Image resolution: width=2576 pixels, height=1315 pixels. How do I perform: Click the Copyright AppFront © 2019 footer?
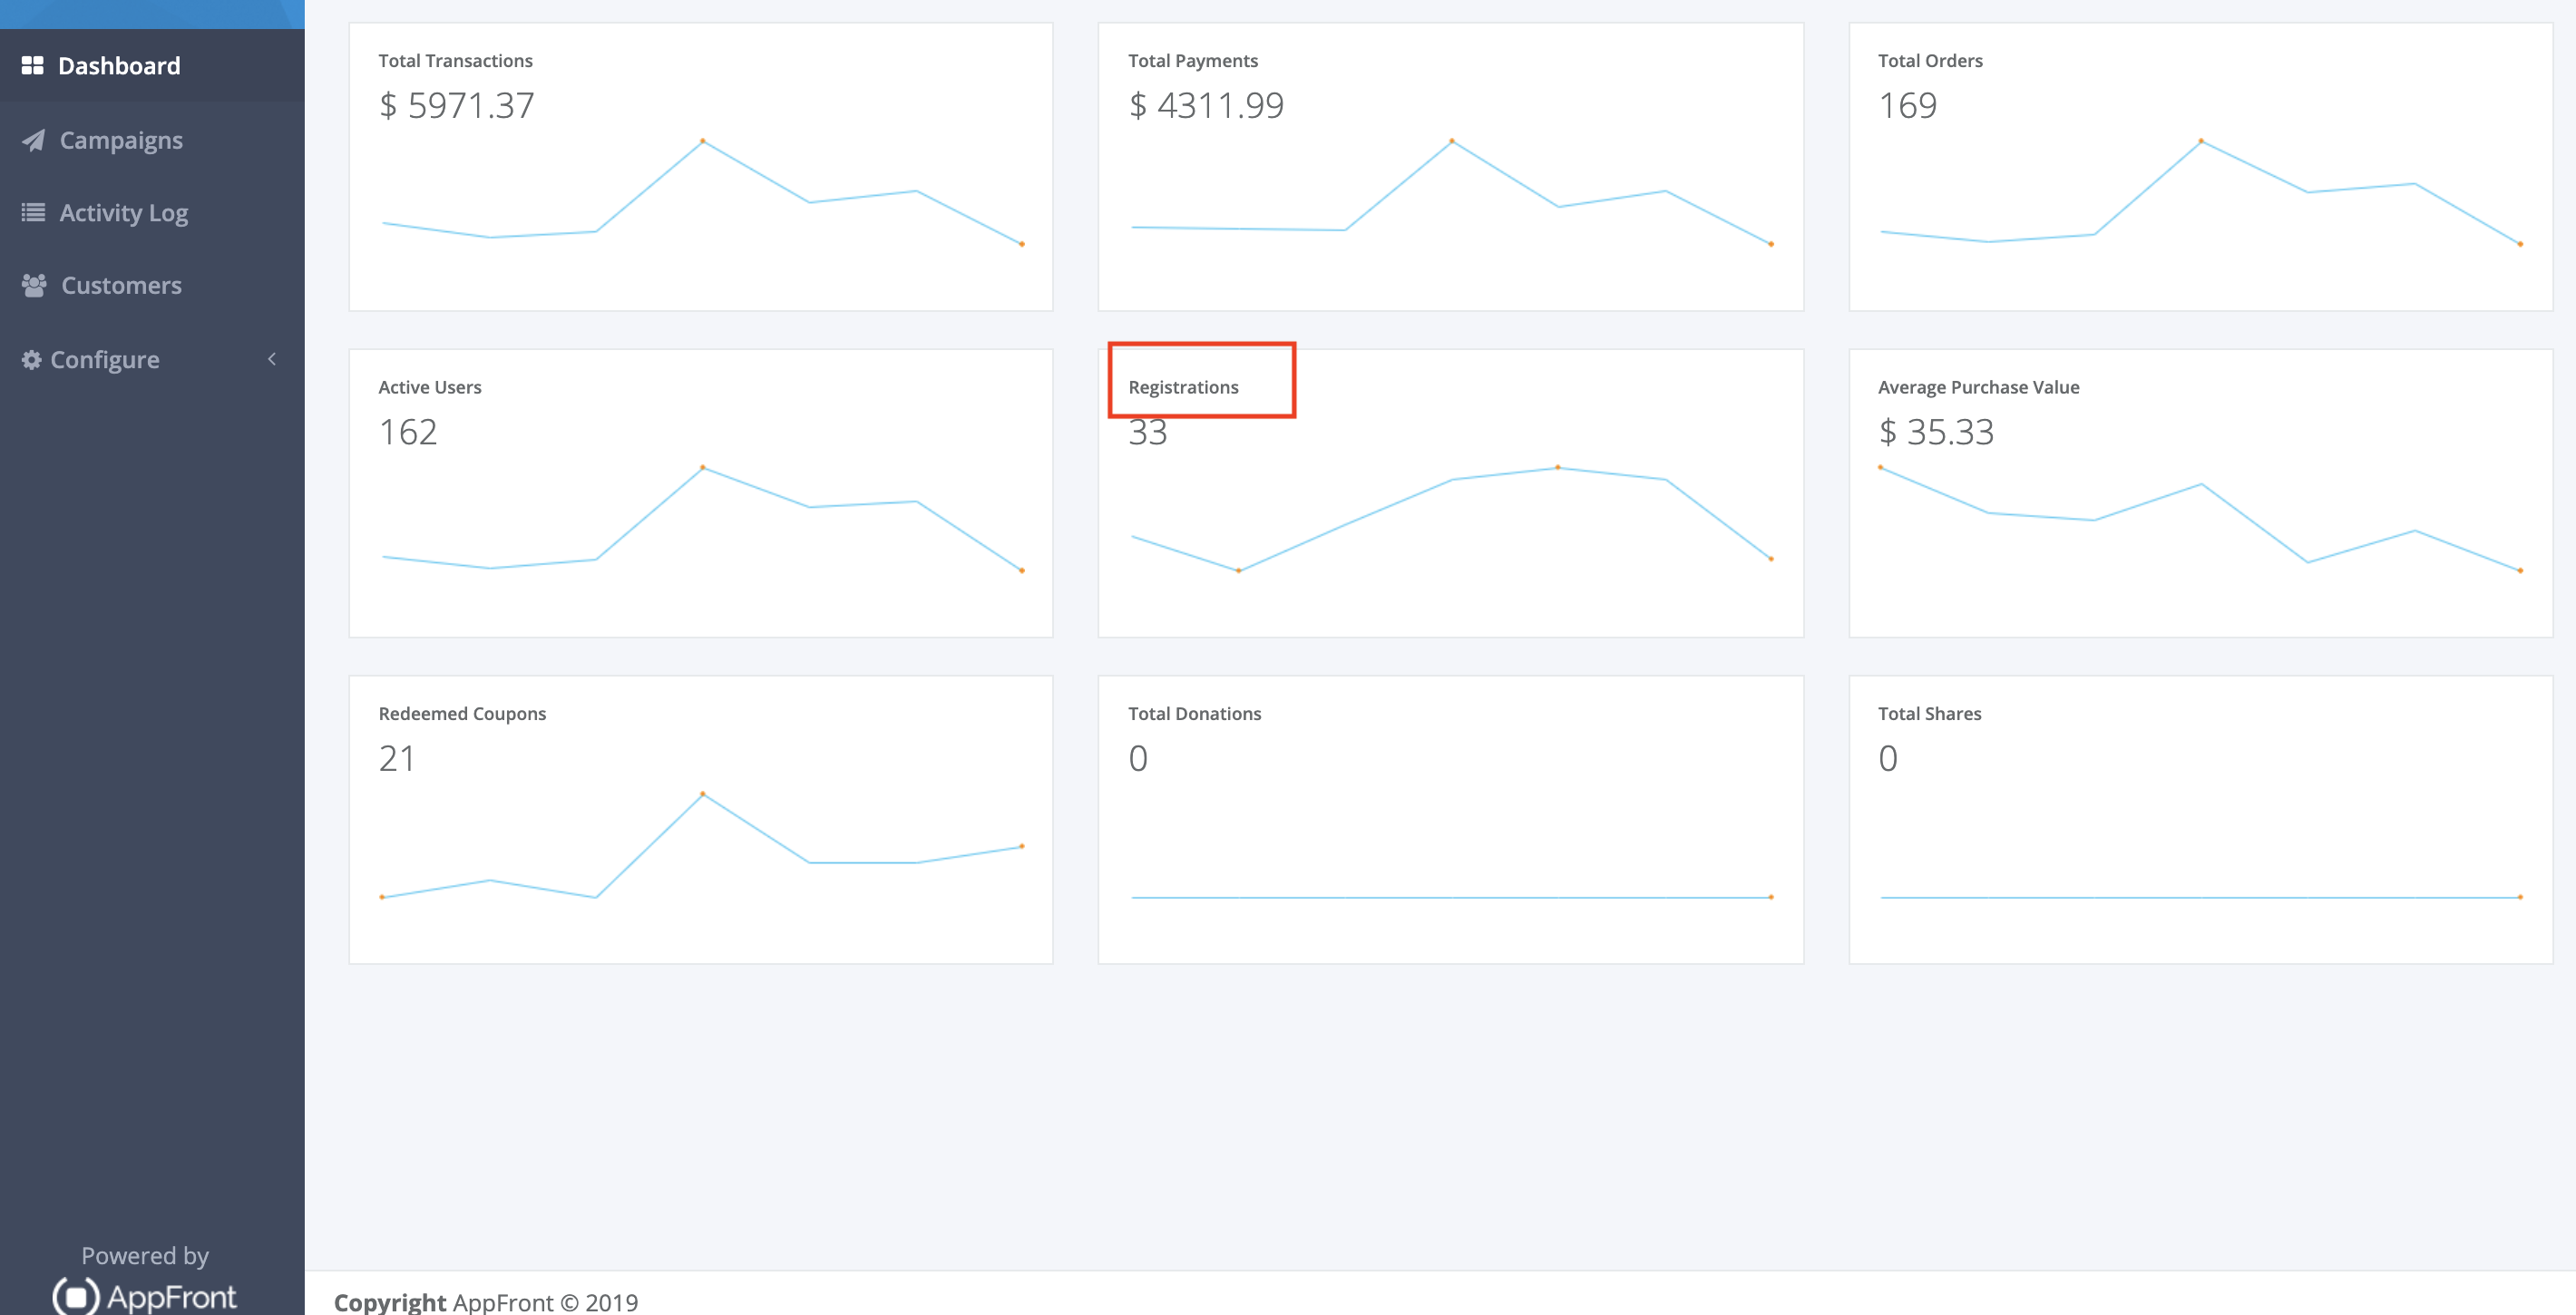[486, 1302]
